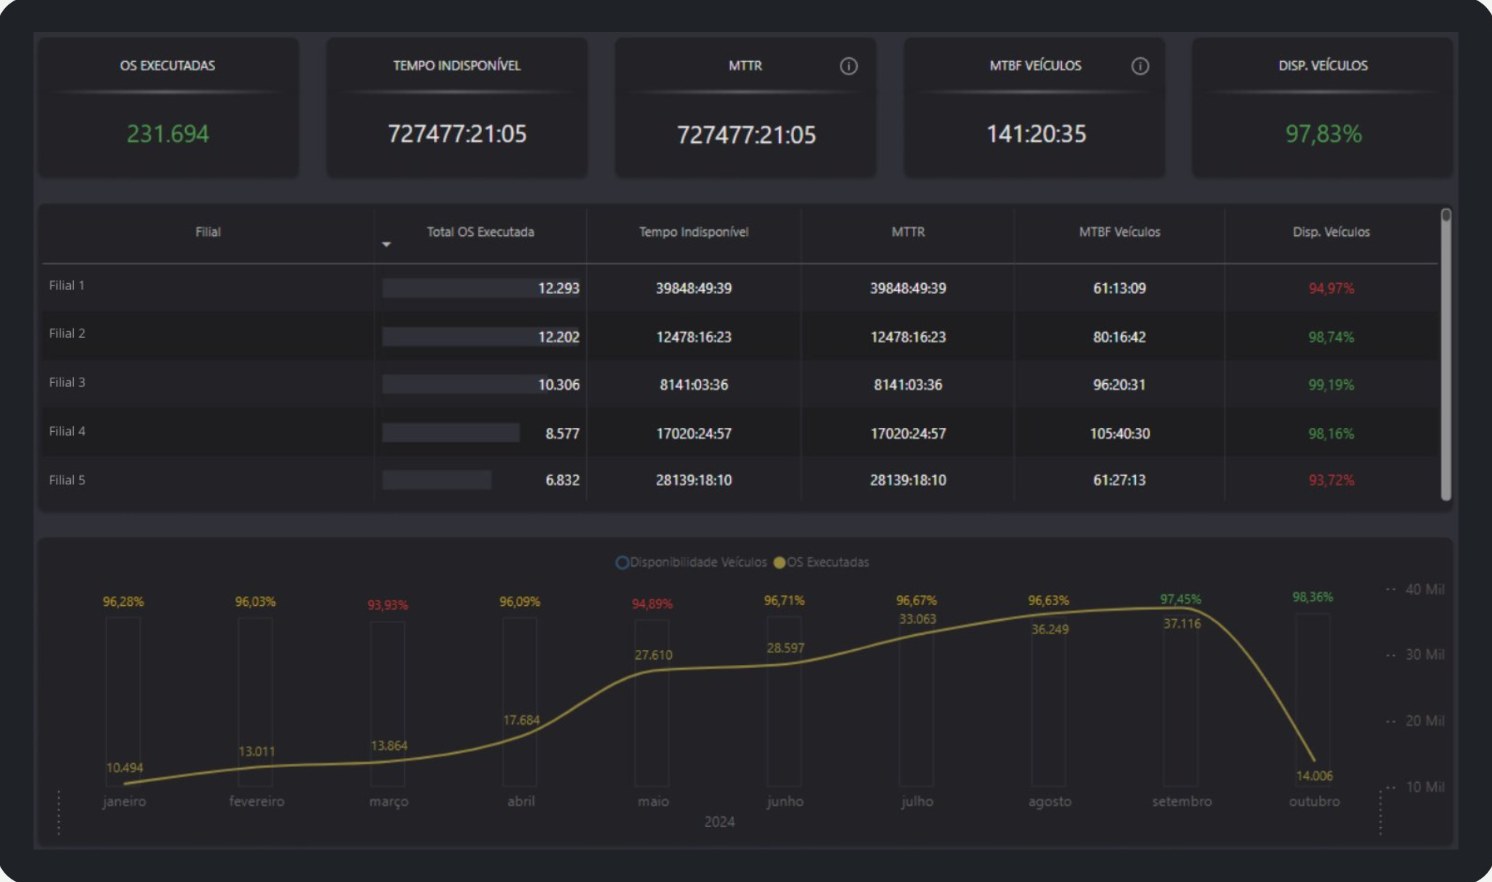Click Filial 4 MTBF value 105:40:30
This screenshot has height=882, width=1492.
pyautogui.click(x=1119, y=434)
